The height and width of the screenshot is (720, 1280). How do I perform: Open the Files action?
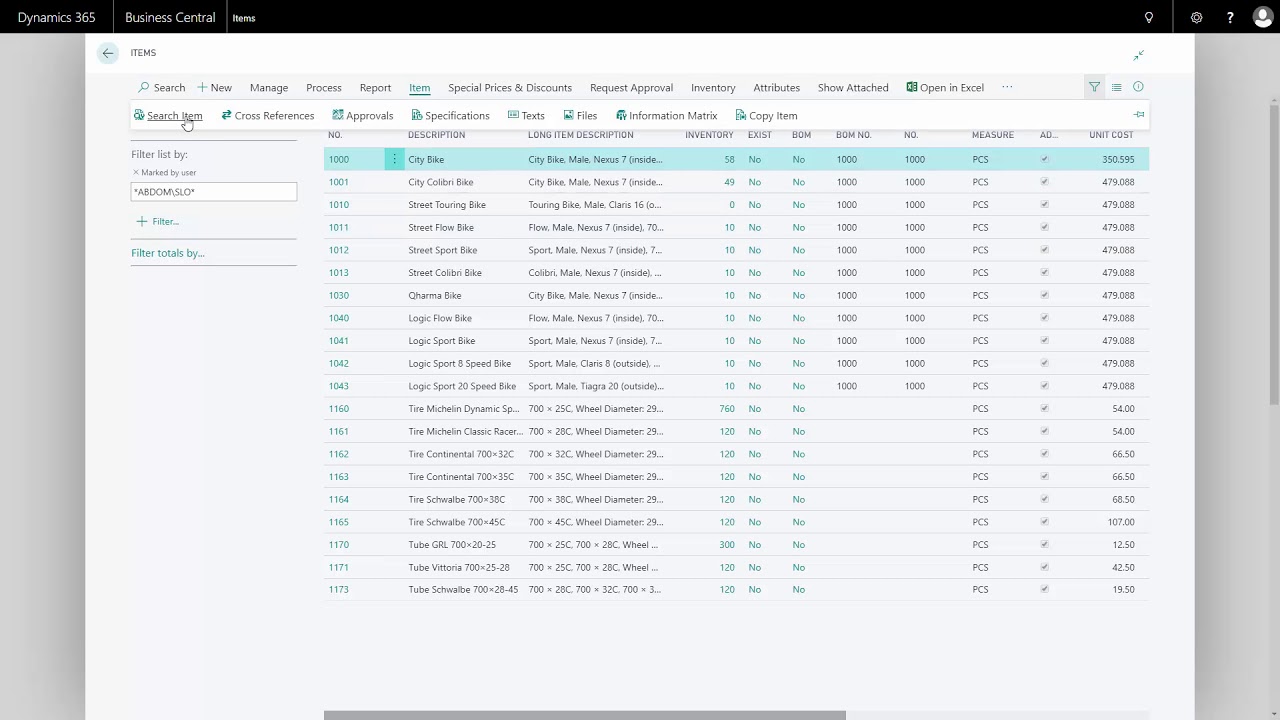pos(580,116)
